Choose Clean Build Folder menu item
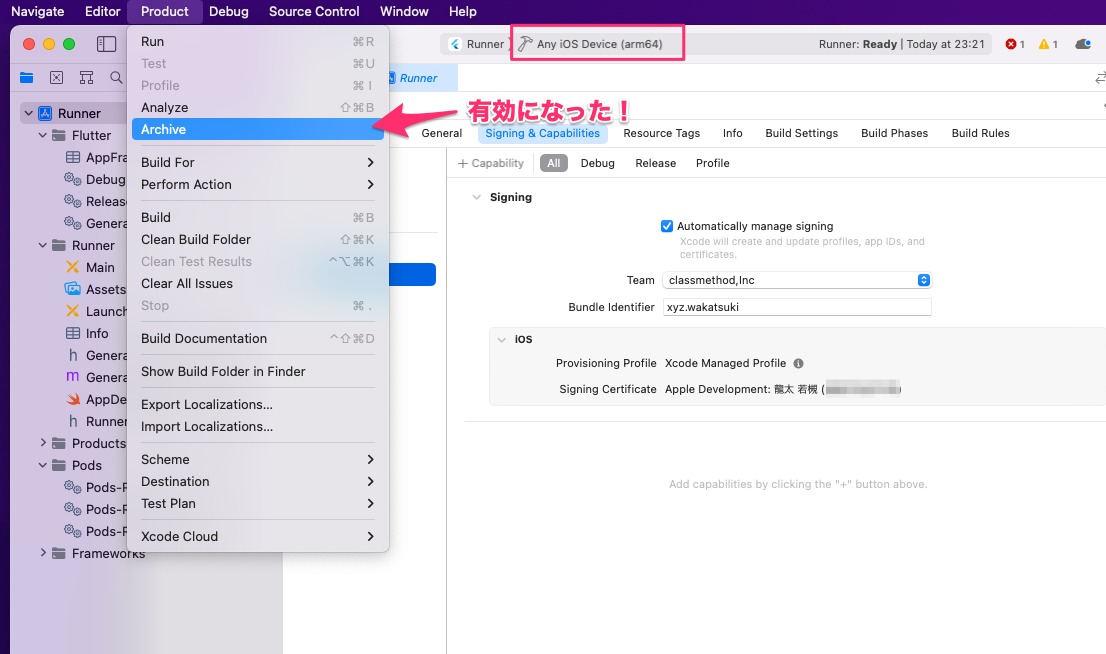Image resolution: width=1106 pixels, height=654 pixels. point(257,239)
